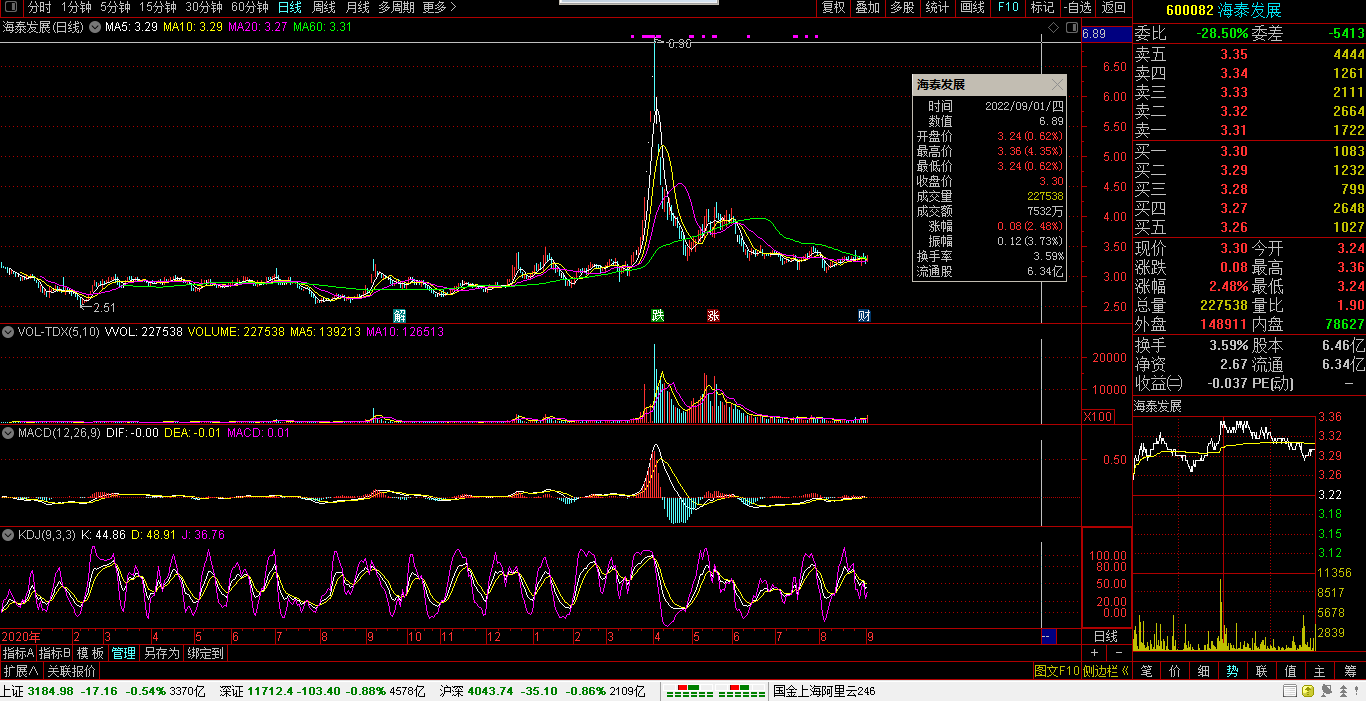Click the diamond icon above the price axis
Screen dimensions: 1366x701
click(x=1053, y=27)
